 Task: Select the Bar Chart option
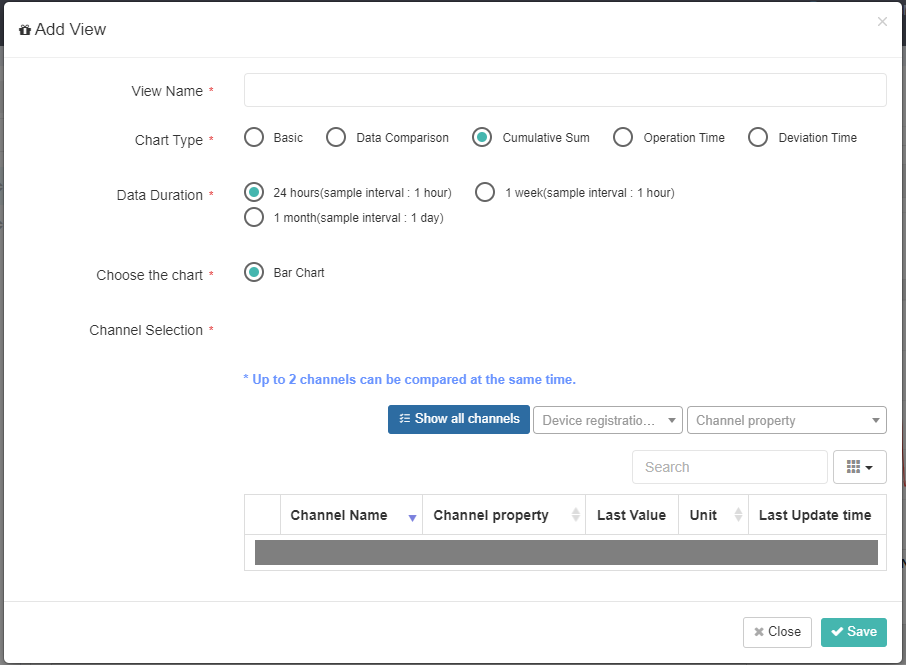point(254,272)
